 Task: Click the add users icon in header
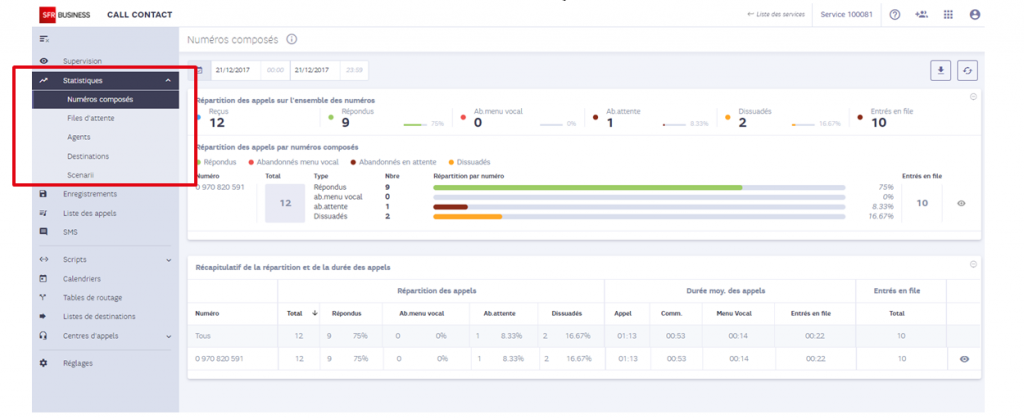pos(921,14)
